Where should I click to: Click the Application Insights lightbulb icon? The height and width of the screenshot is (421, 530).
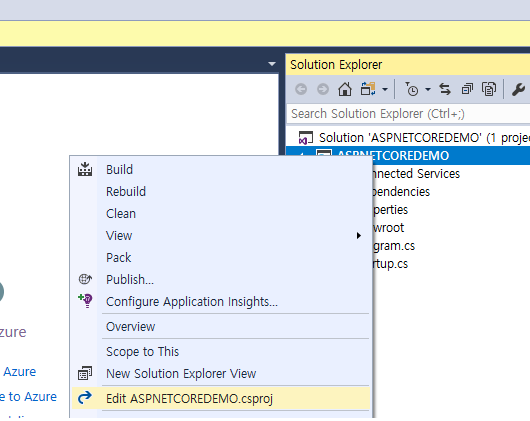click(x=85, y=300)
